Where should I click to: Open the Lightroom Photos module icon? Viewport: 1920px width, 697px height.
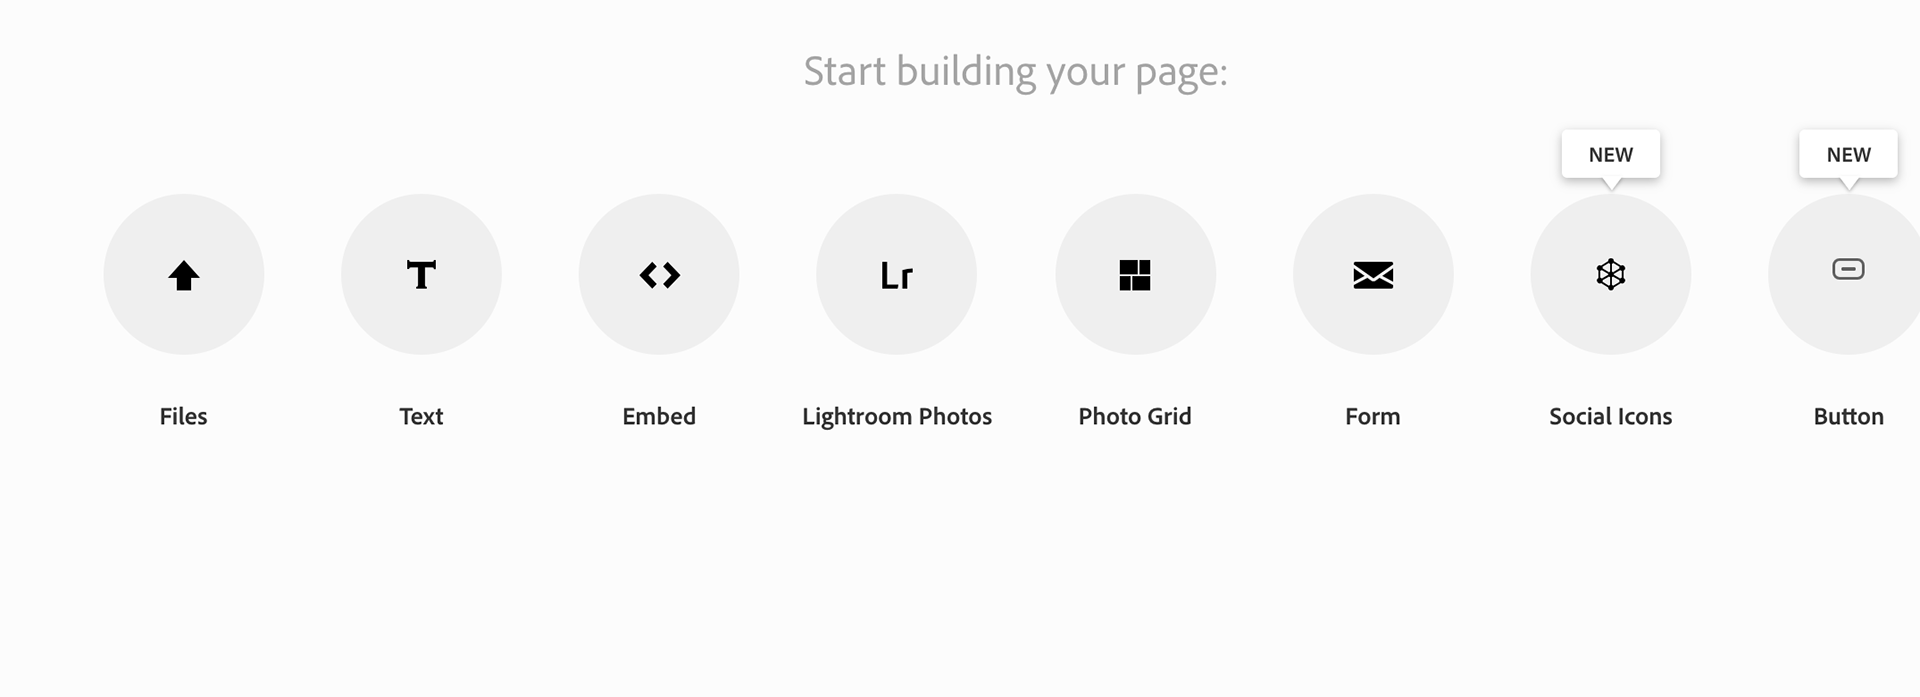(896, 274)
